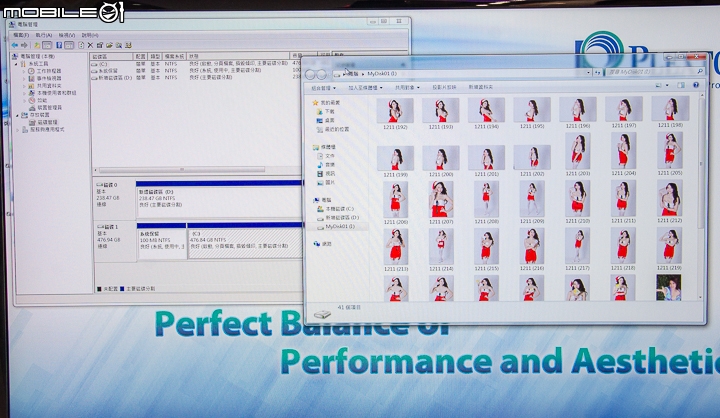Click horizontal scrollbar below the volume list

(182, 169)
